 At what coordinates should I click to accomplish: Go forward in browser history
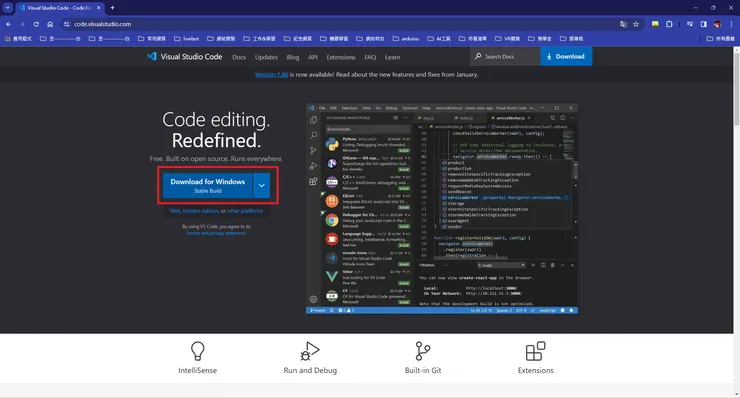[22, 24]
